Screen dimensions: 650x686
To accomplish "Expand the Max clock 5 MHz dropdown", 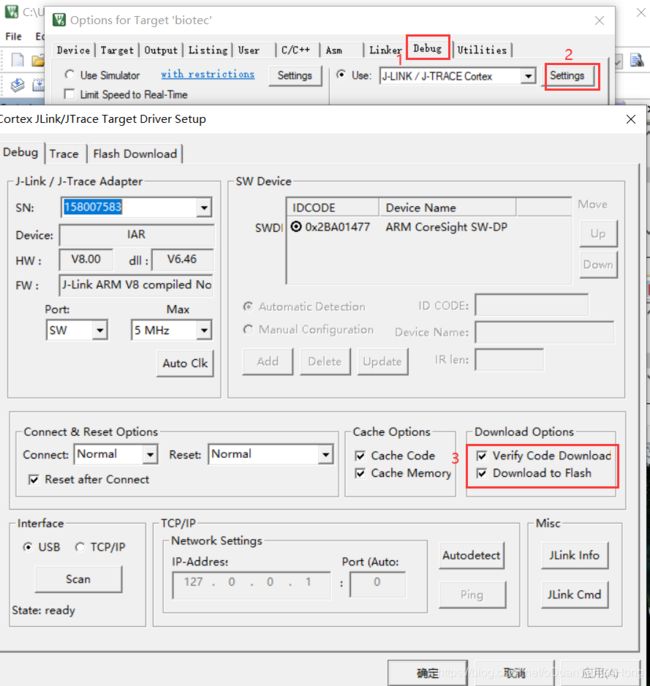I will point(204,330).
